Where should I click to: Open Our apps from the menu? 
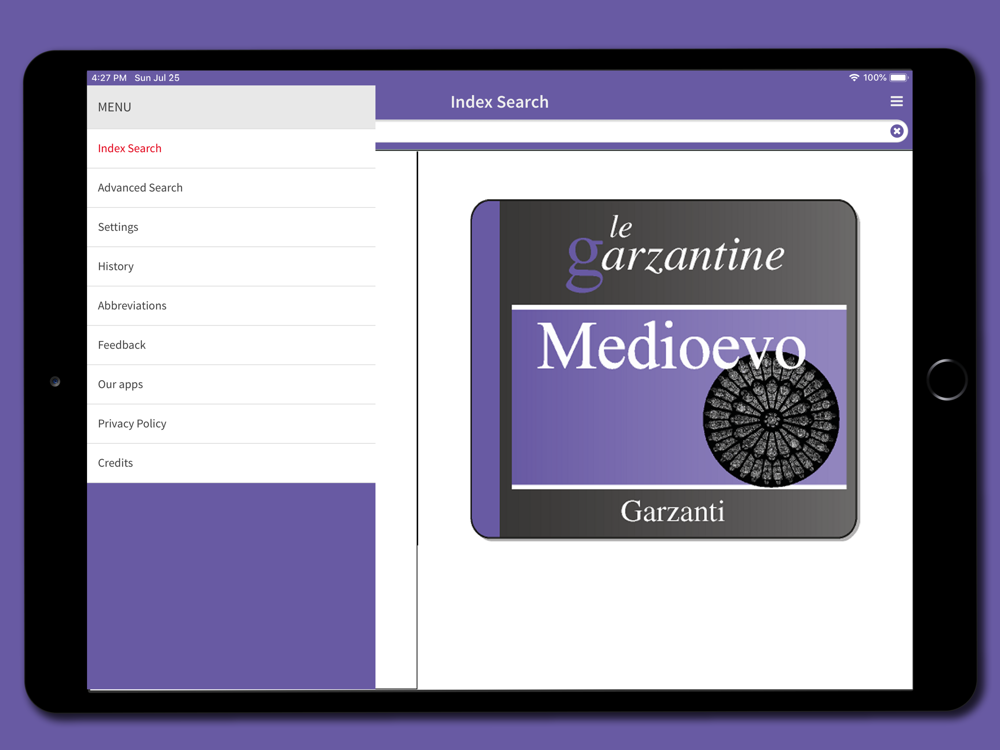pyautogui.click(x=231, y=385)
